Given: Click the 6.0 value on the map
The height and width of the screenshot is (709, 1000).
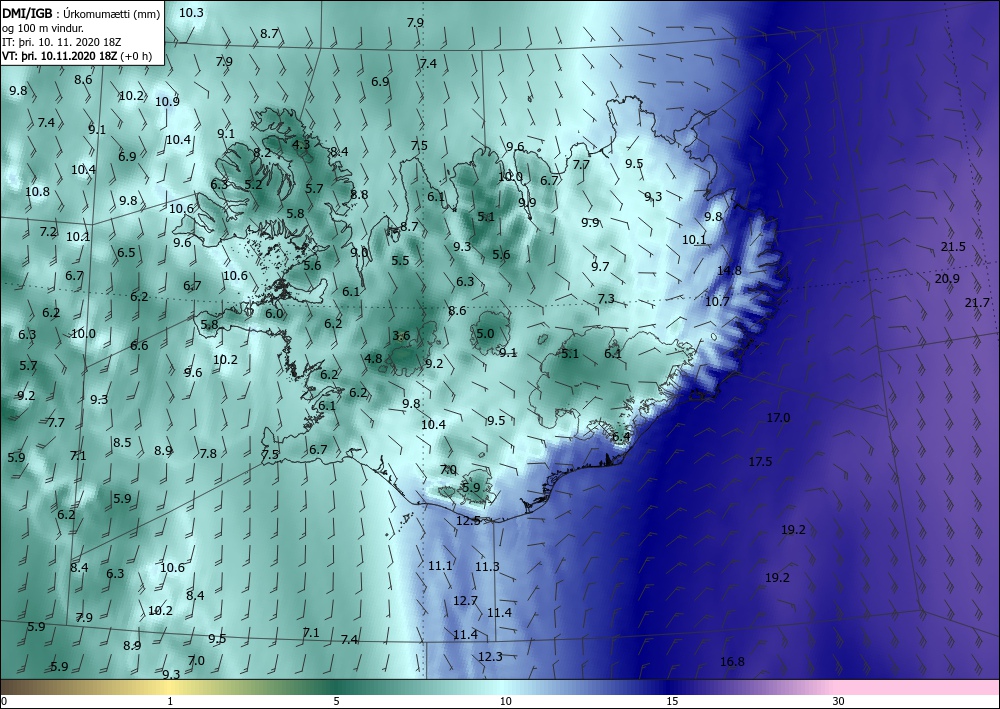Looking at the screenshot, I should 274,314.
